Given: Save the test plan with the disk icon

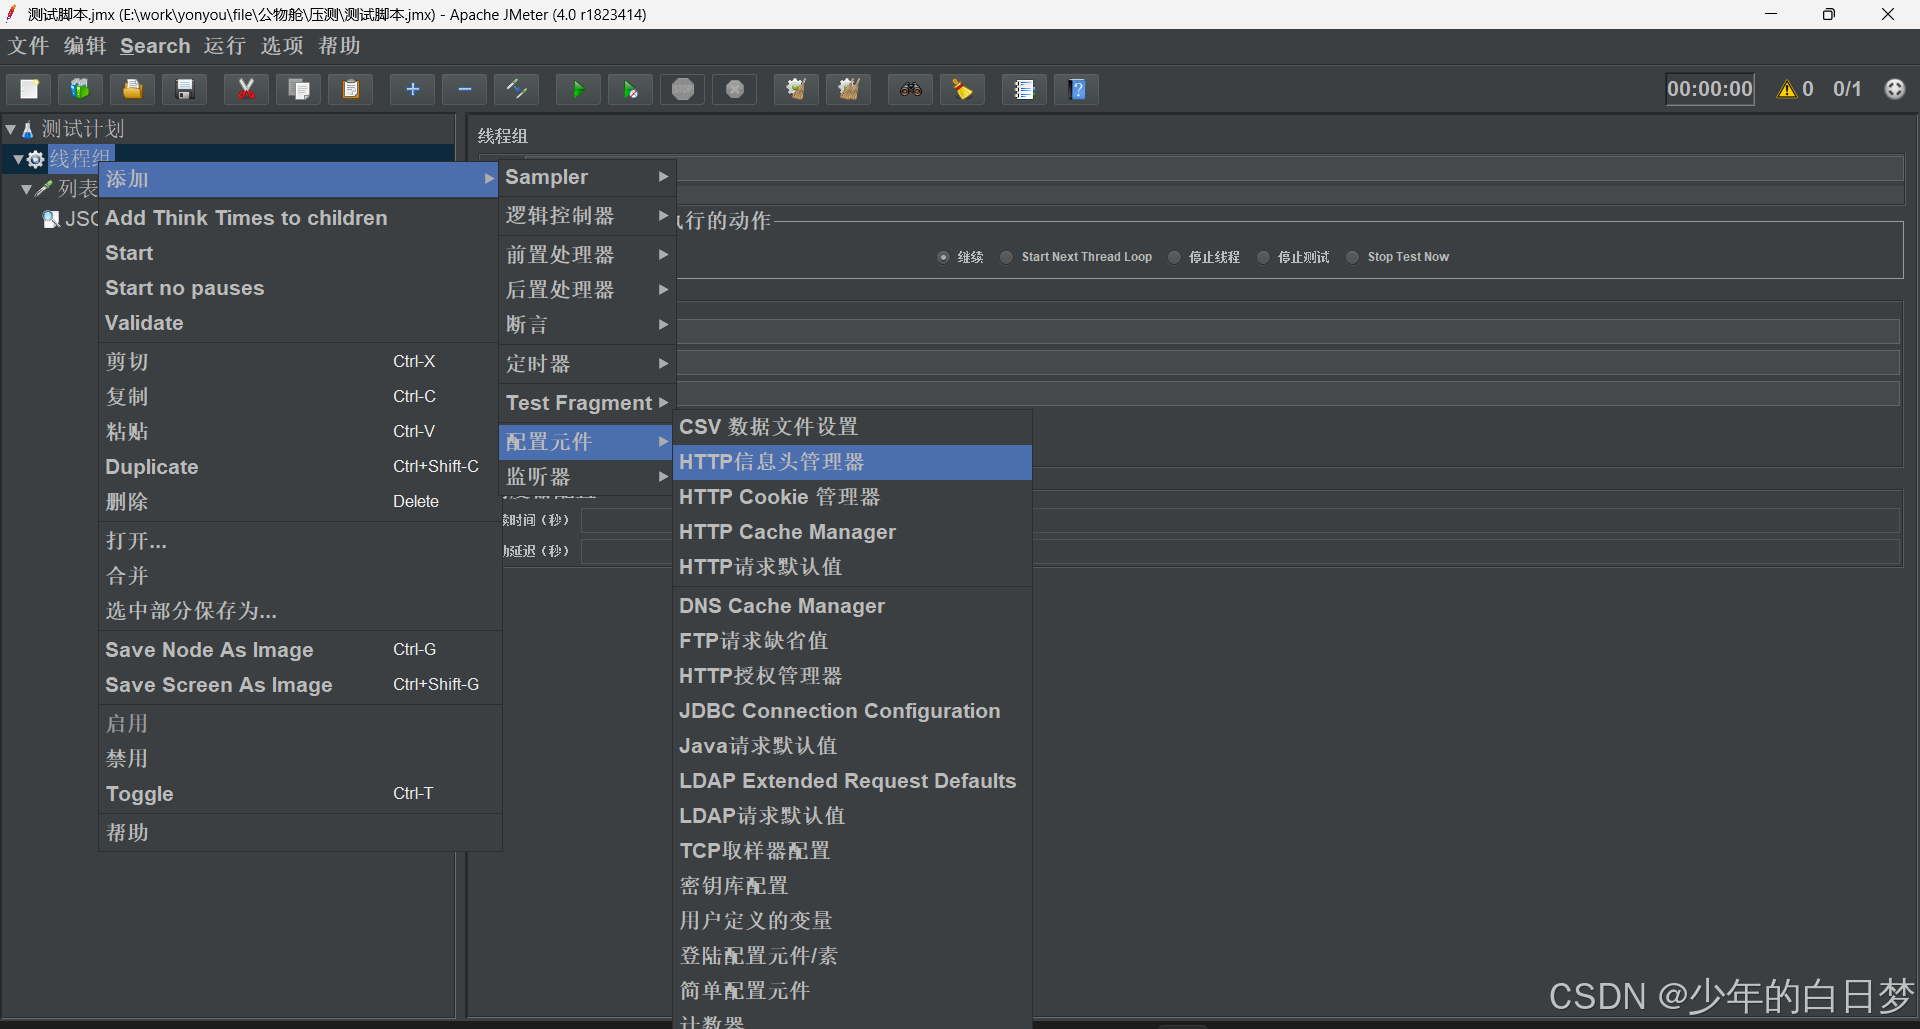Looking at the screenshot, I should [185, 89].
